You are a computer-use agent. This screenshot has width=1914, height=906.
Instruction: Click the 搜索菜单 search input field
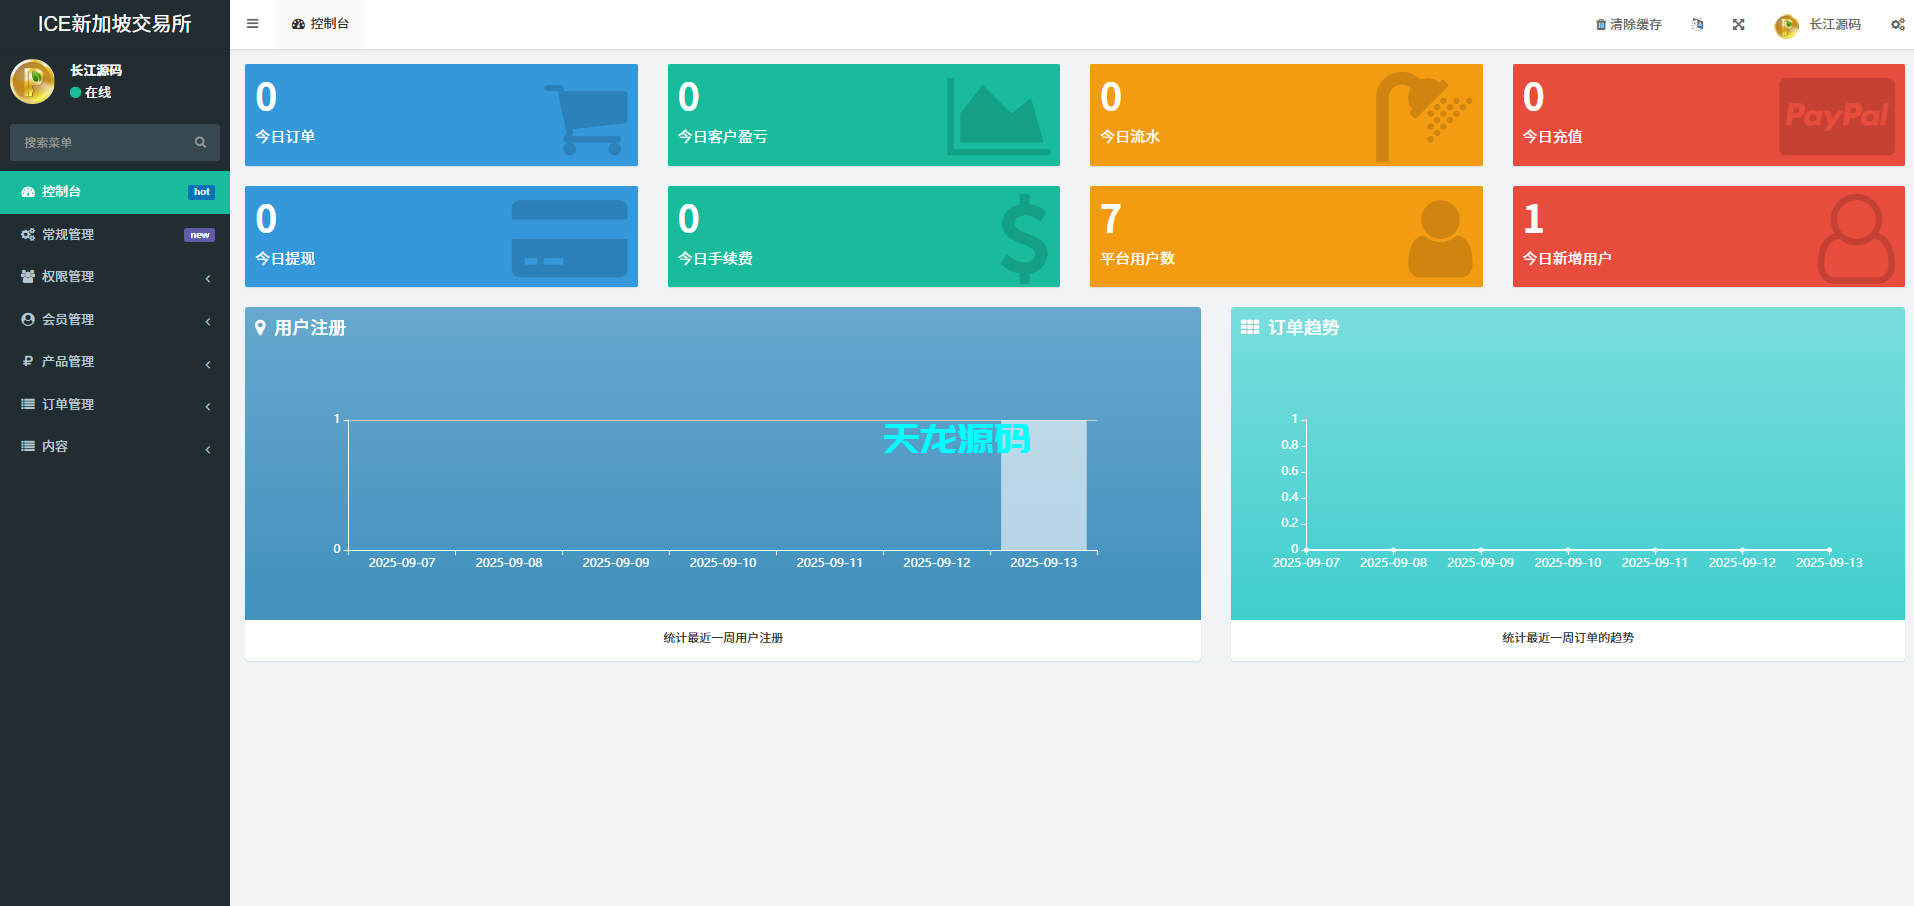(x=100, y=143)
